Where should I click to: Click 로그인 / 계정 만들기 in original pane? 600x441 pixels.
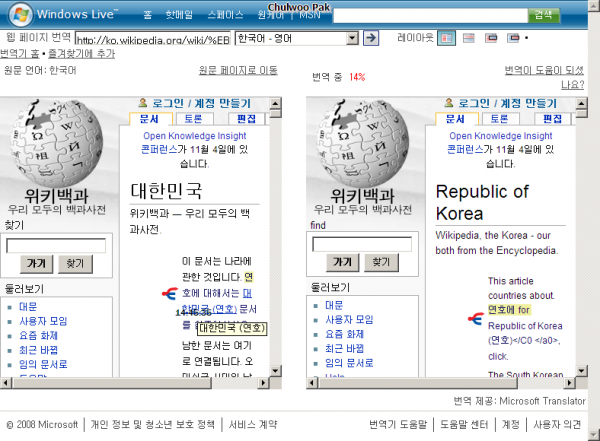201,103
